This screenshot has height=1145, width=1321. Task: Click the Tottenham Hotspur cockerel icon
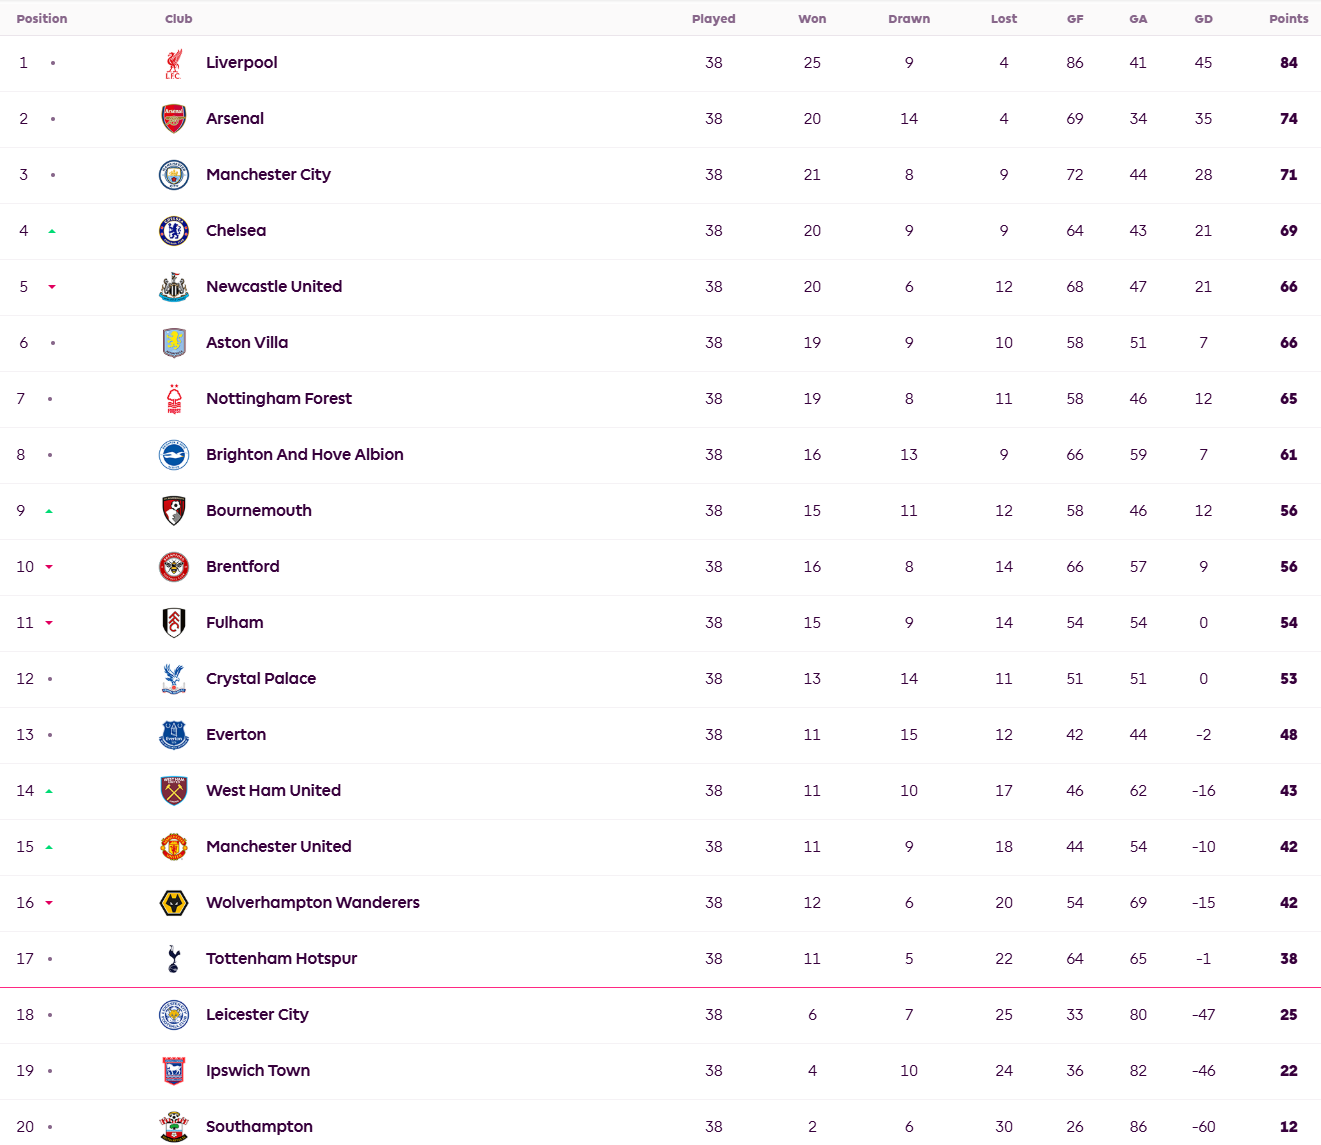coord(174,959)
